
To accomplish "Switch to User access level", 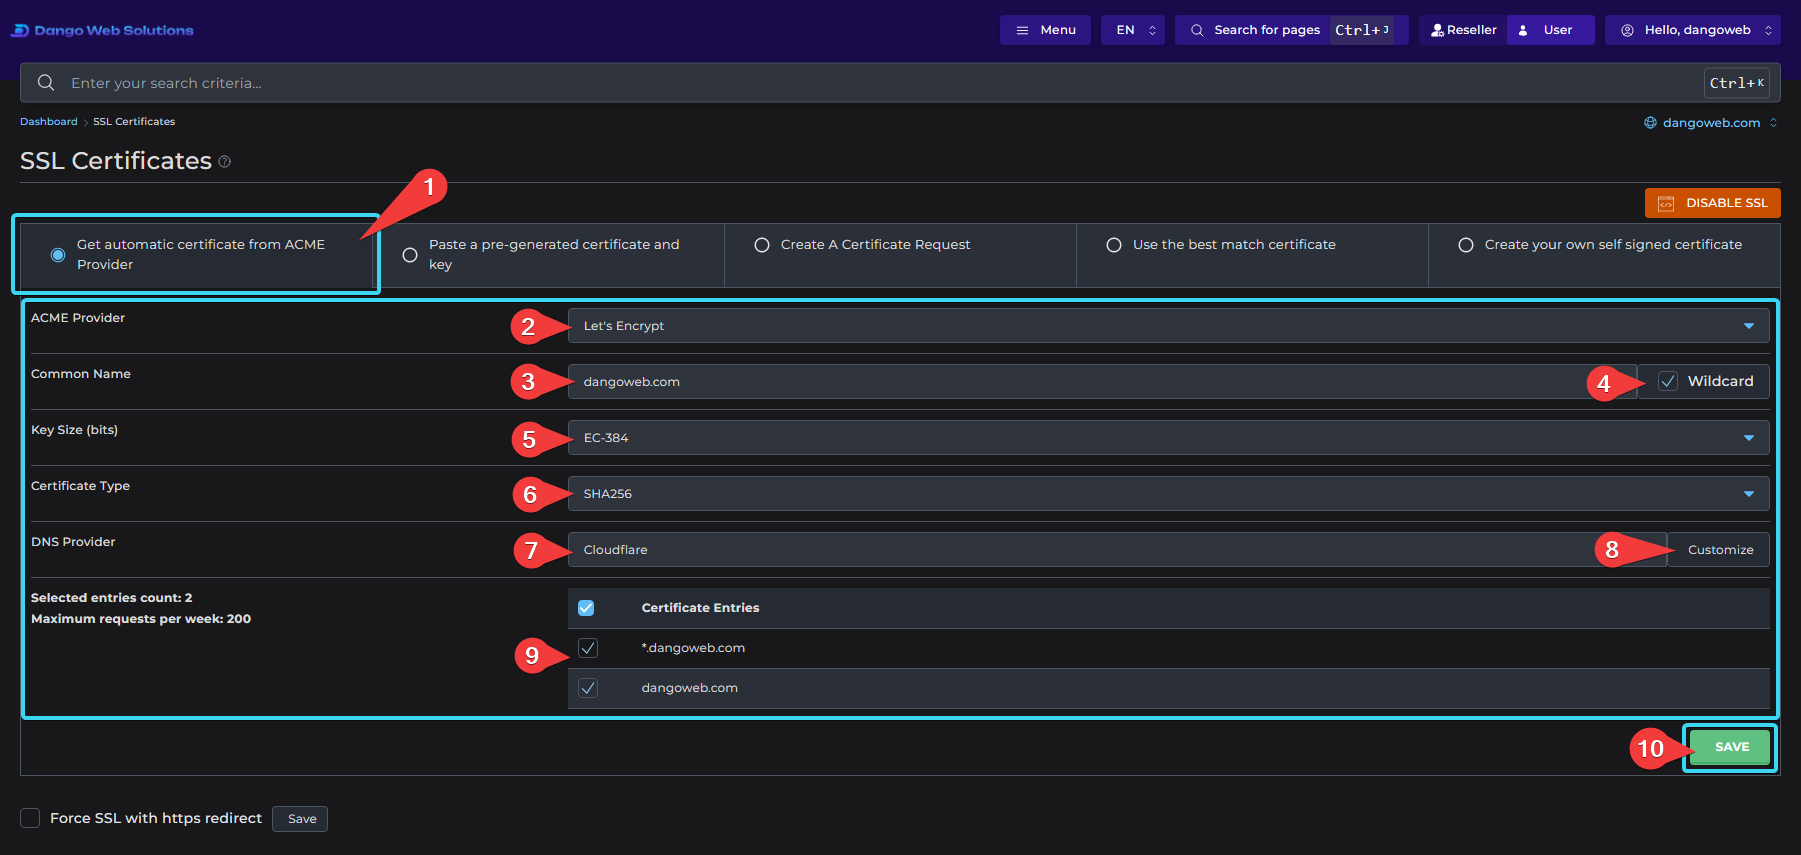I will pyautogui.click(x=1551, y=30).
